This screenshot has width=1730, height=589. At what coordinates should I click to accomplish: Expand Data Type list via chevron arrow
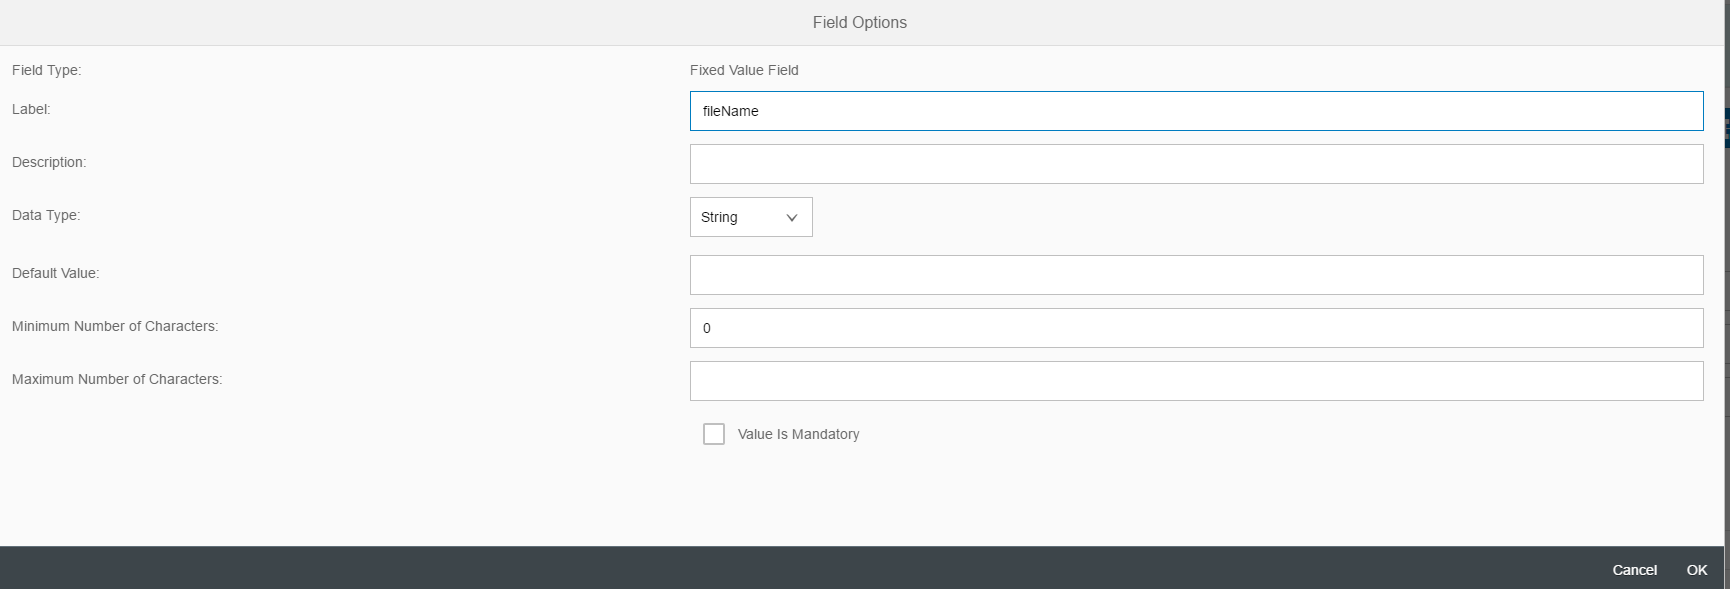point(792,217)
